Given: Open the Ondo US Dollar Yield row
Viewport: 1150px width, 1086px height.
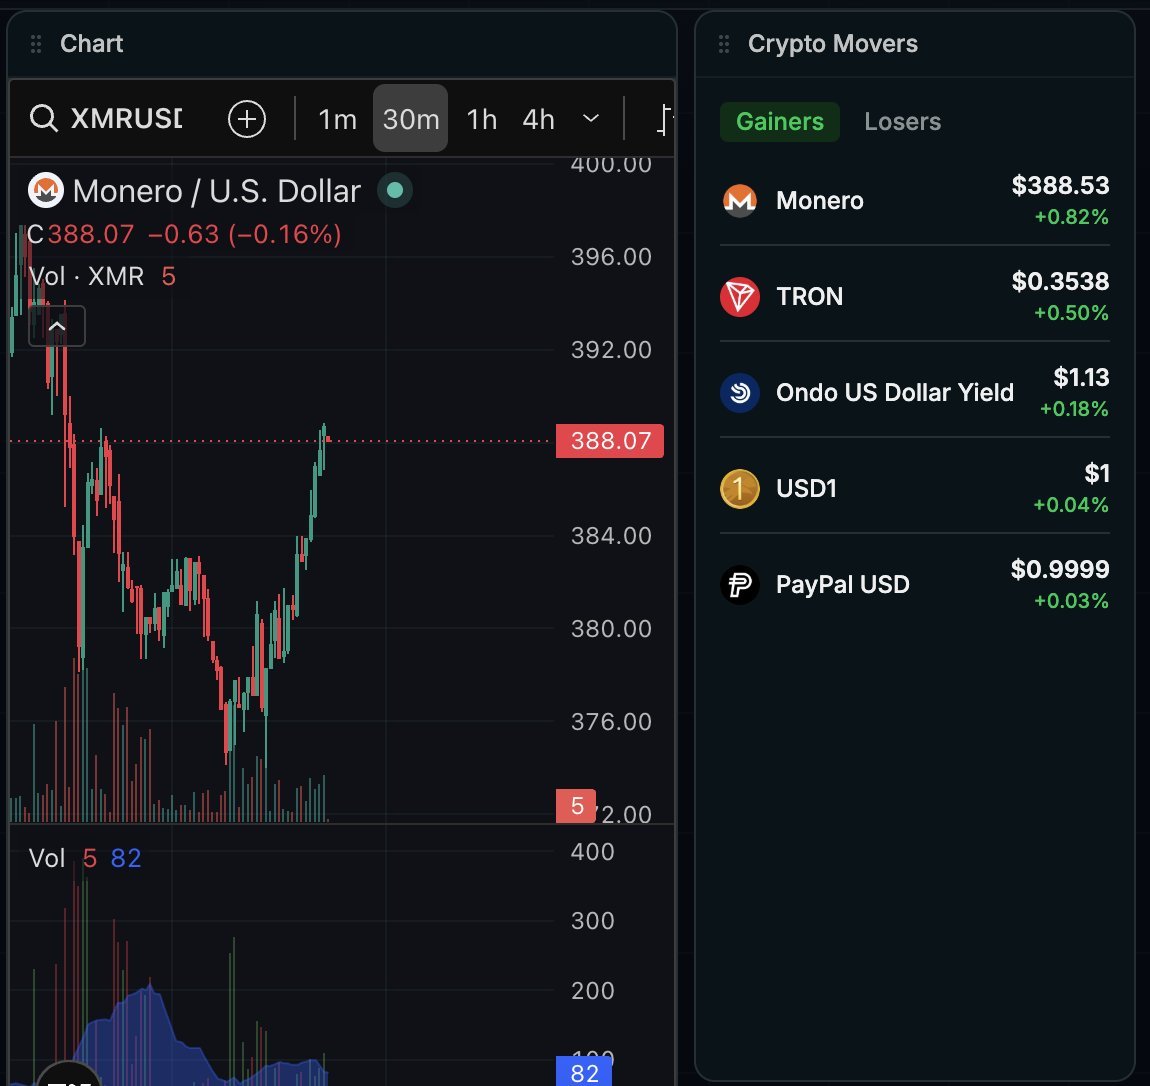Looking at the screenshot, I should coord(915,392).
